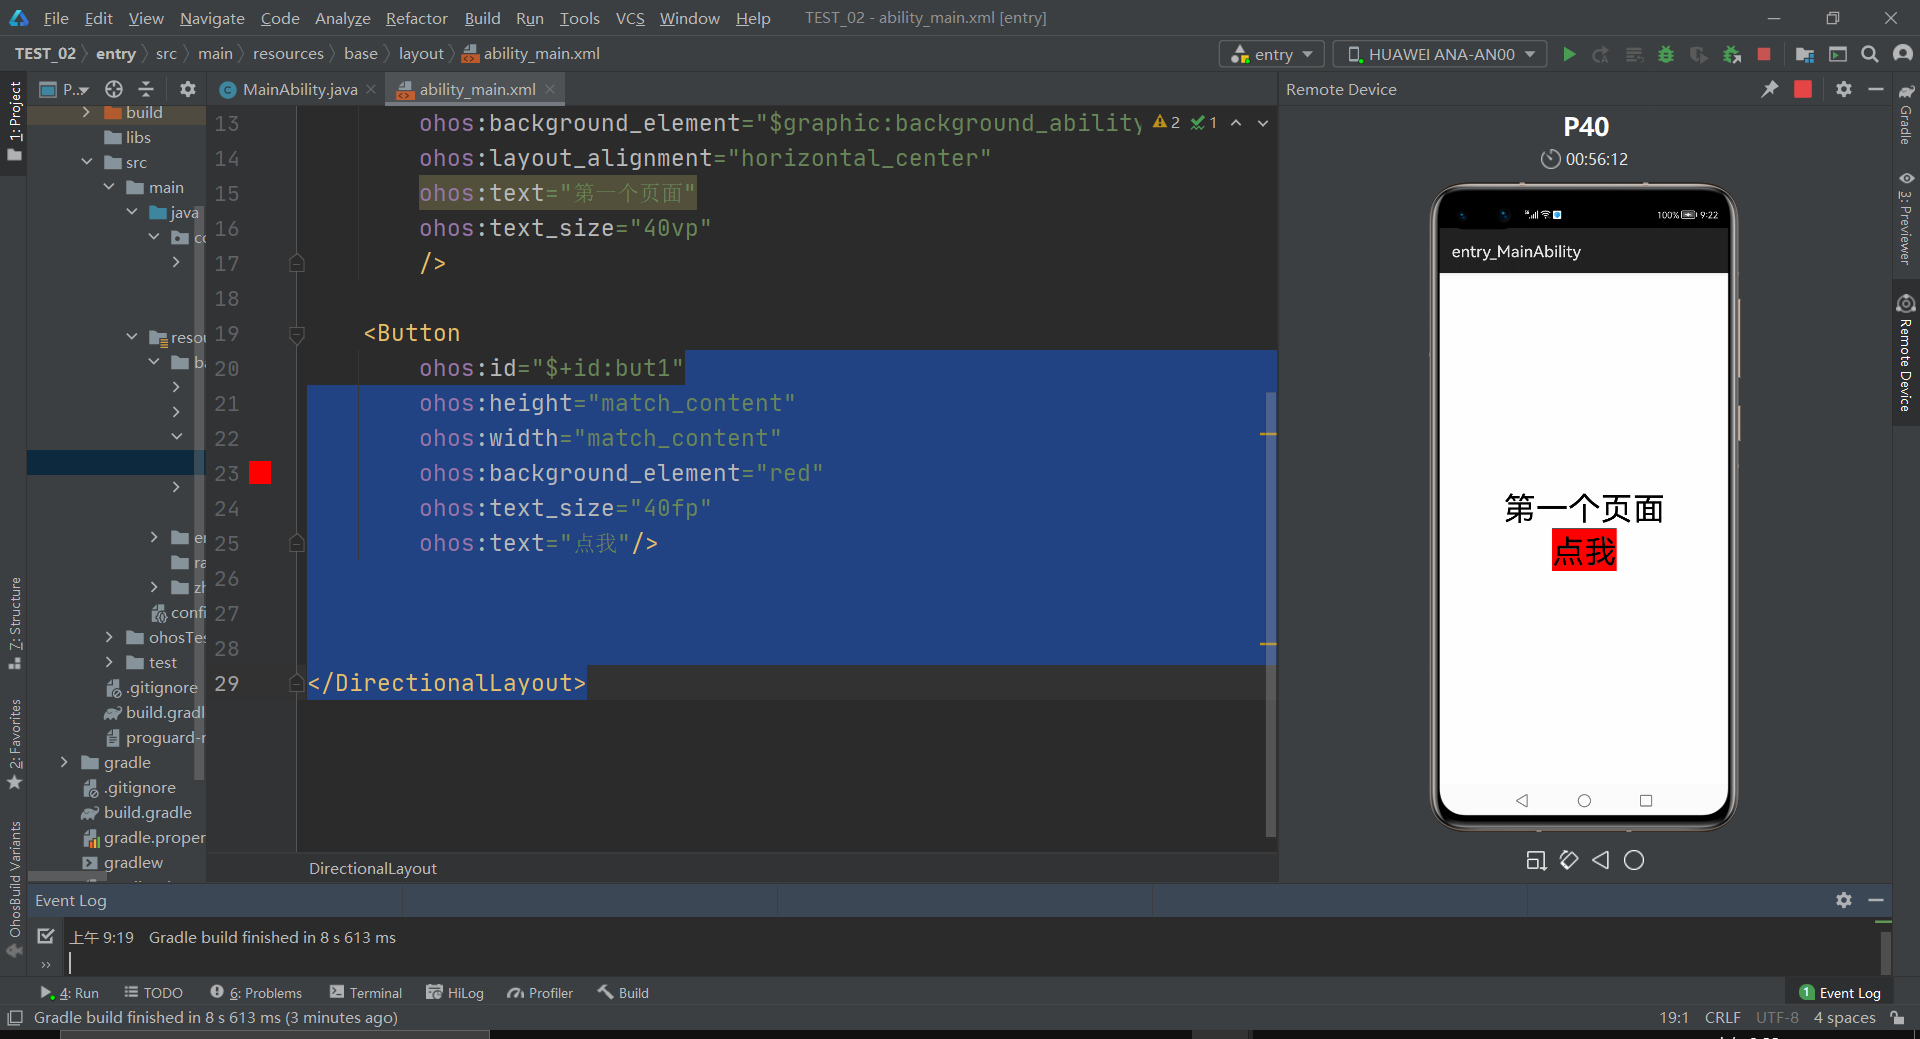Viewport: 1920px width, 1039px height.
Task: Toggle the Gradle side tool window
Action: [1906, 116]
